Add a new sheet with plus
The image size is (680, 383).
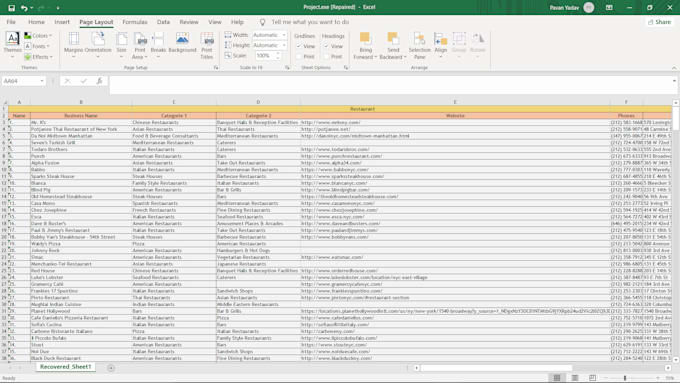click(x=111, y=368)
